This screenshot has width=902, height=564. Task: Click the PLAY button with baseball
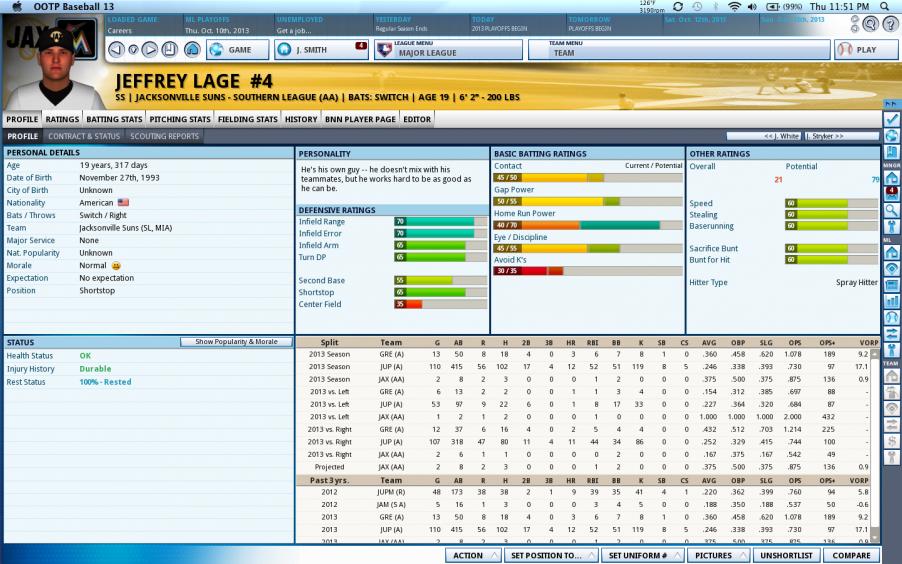866,49
